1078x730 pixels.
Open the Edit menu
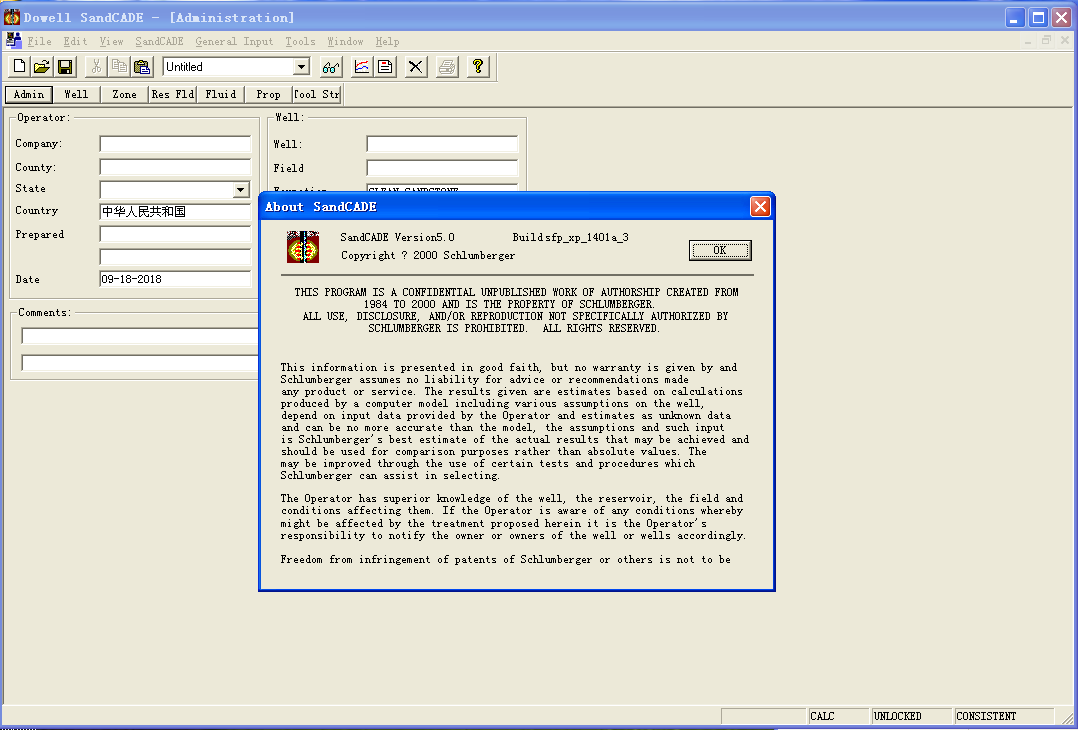(x=75, y=41)
